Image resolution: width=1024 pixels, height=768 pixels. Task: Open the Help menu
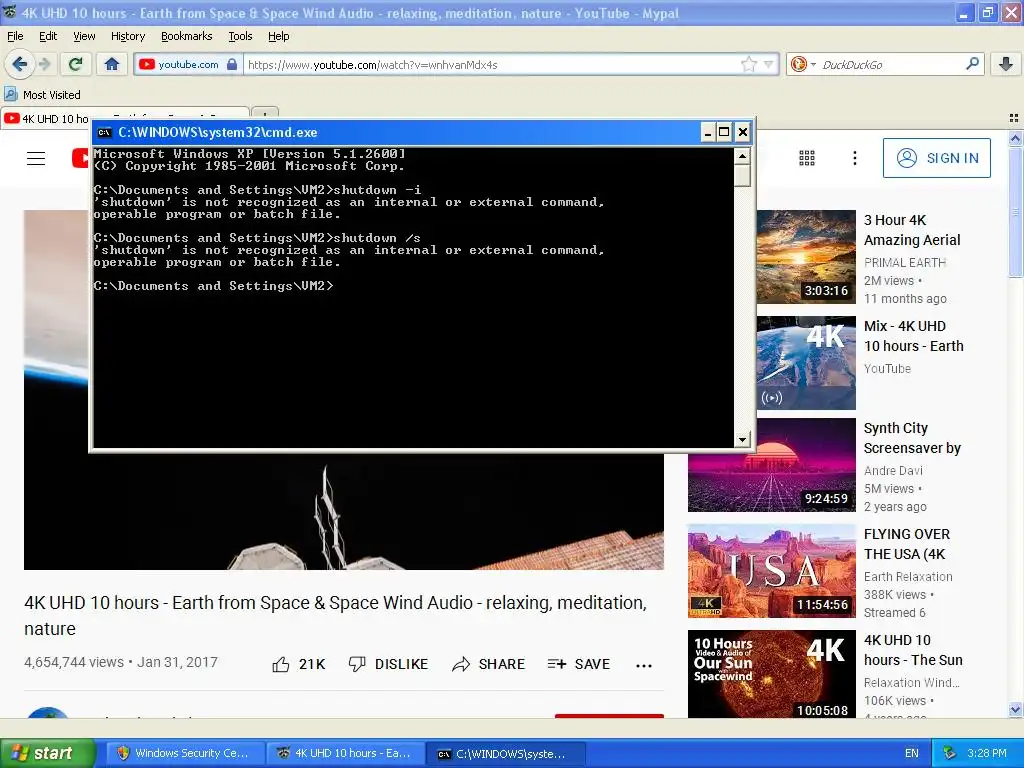(278, 36)
